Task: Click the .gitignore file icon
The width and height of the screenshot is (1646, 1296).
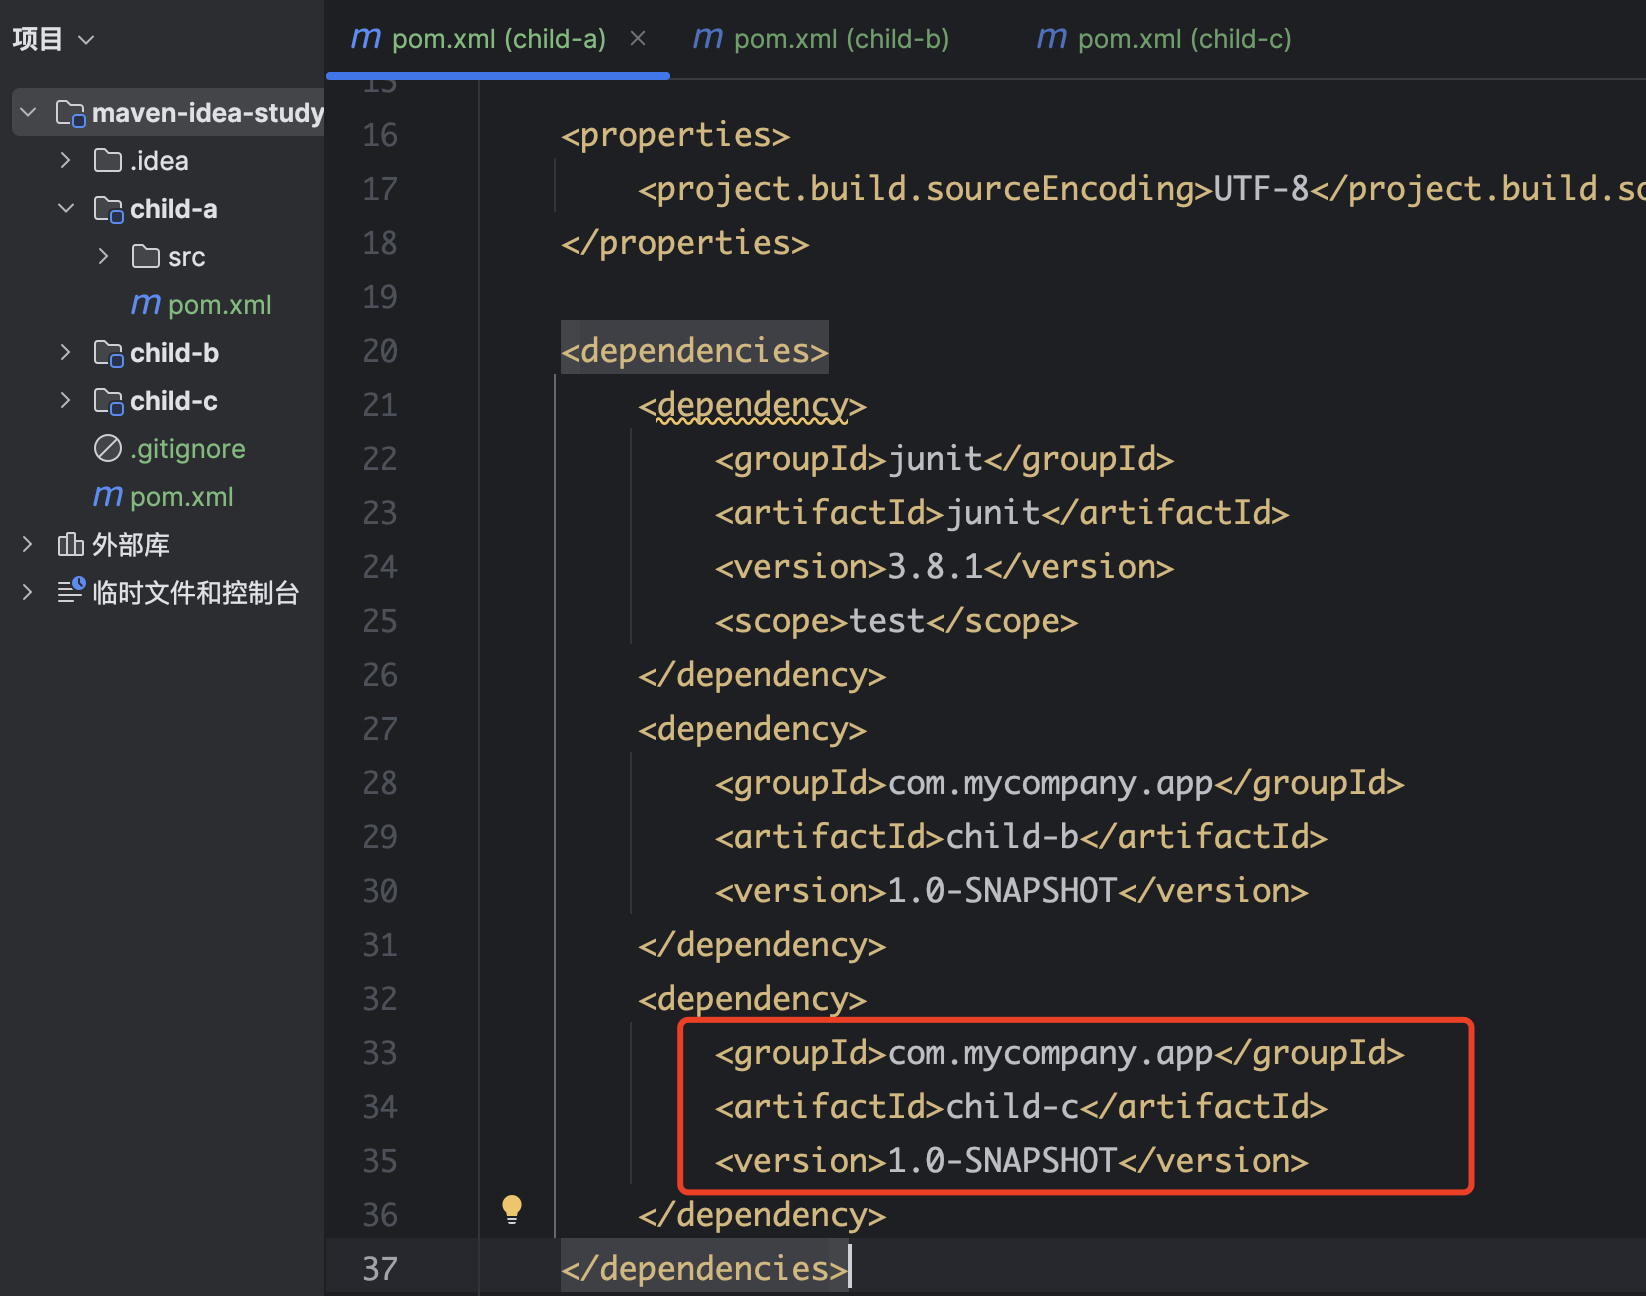Action: click(108, 449)
